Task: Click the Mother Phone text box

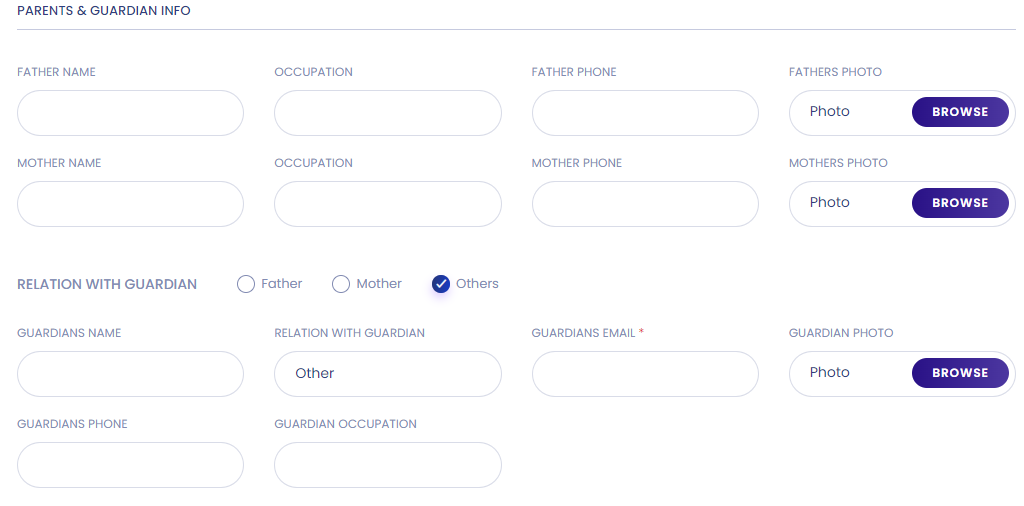Action: (x=645, y=204)
